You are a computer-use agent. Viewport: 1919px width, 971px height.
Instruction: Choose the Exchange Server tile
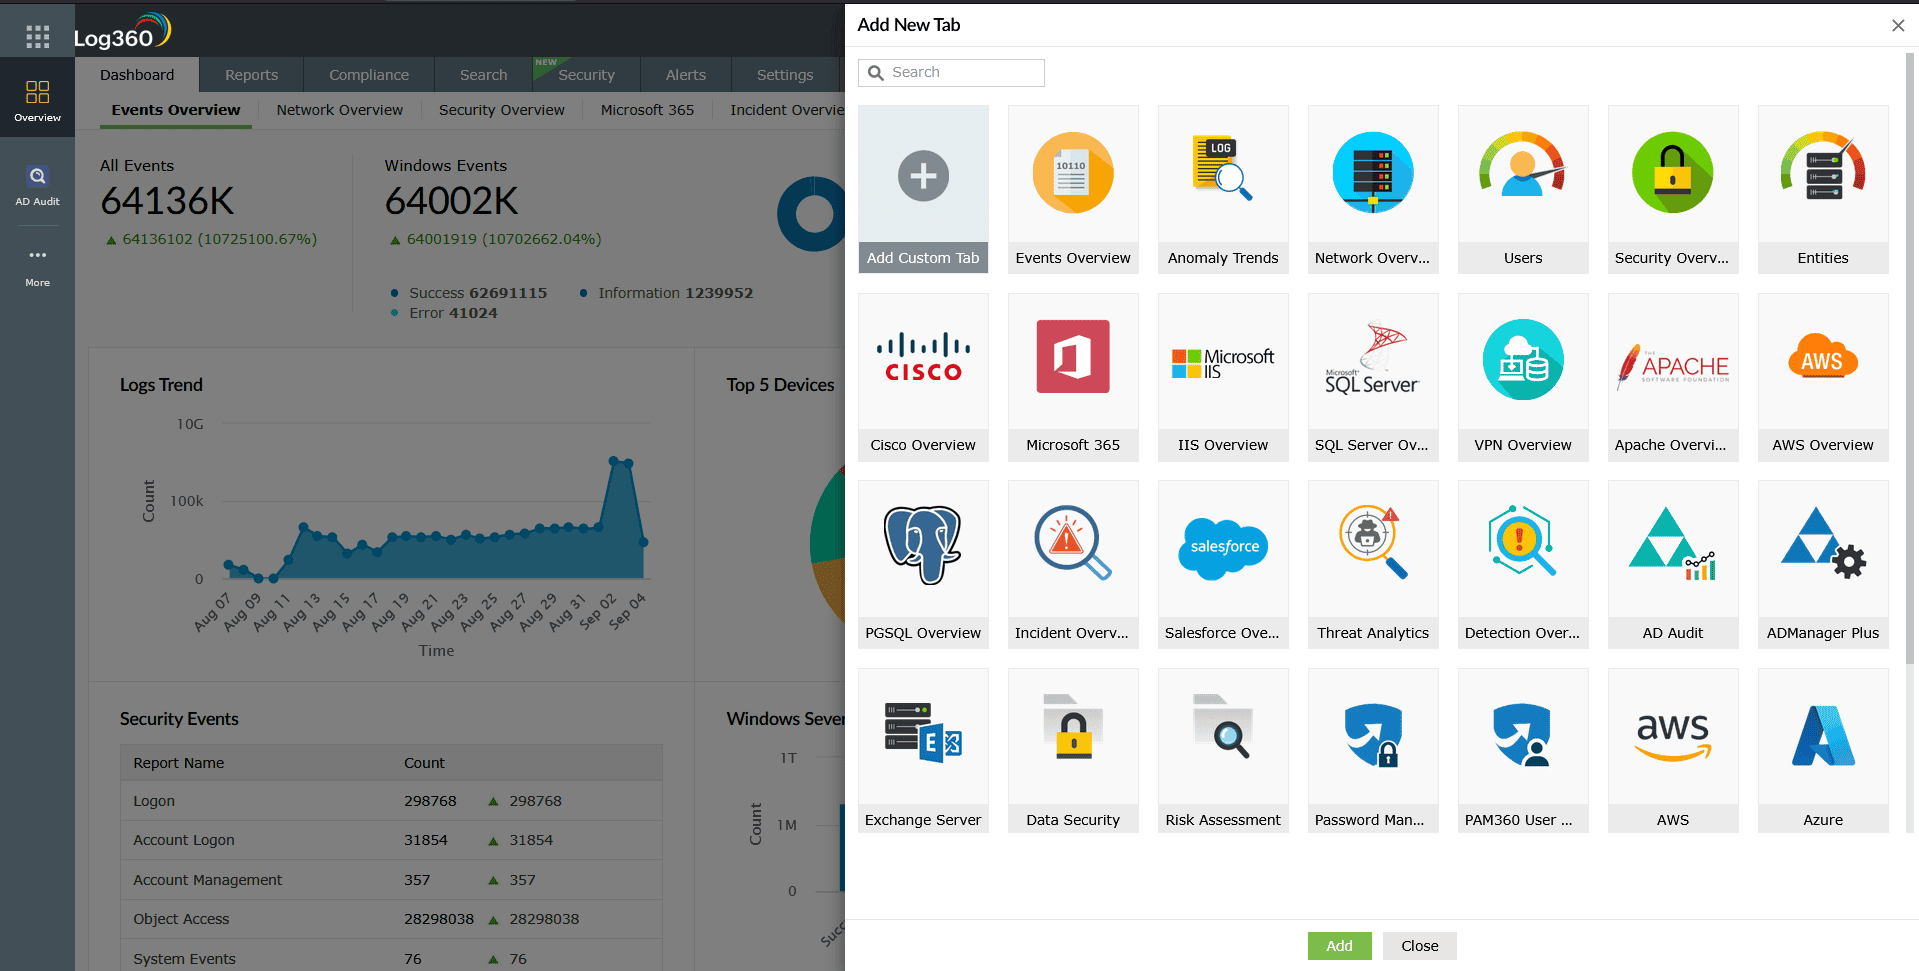tap(922, 750)
